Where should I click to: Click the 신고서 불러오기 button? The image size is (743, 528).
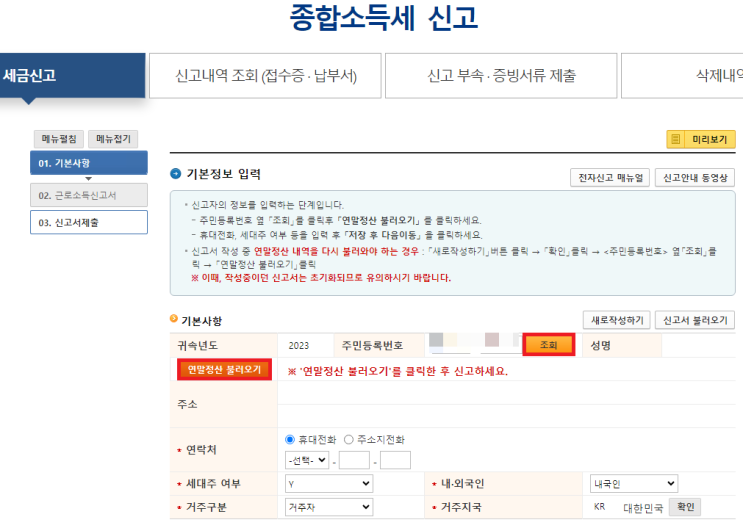[695, 320]
